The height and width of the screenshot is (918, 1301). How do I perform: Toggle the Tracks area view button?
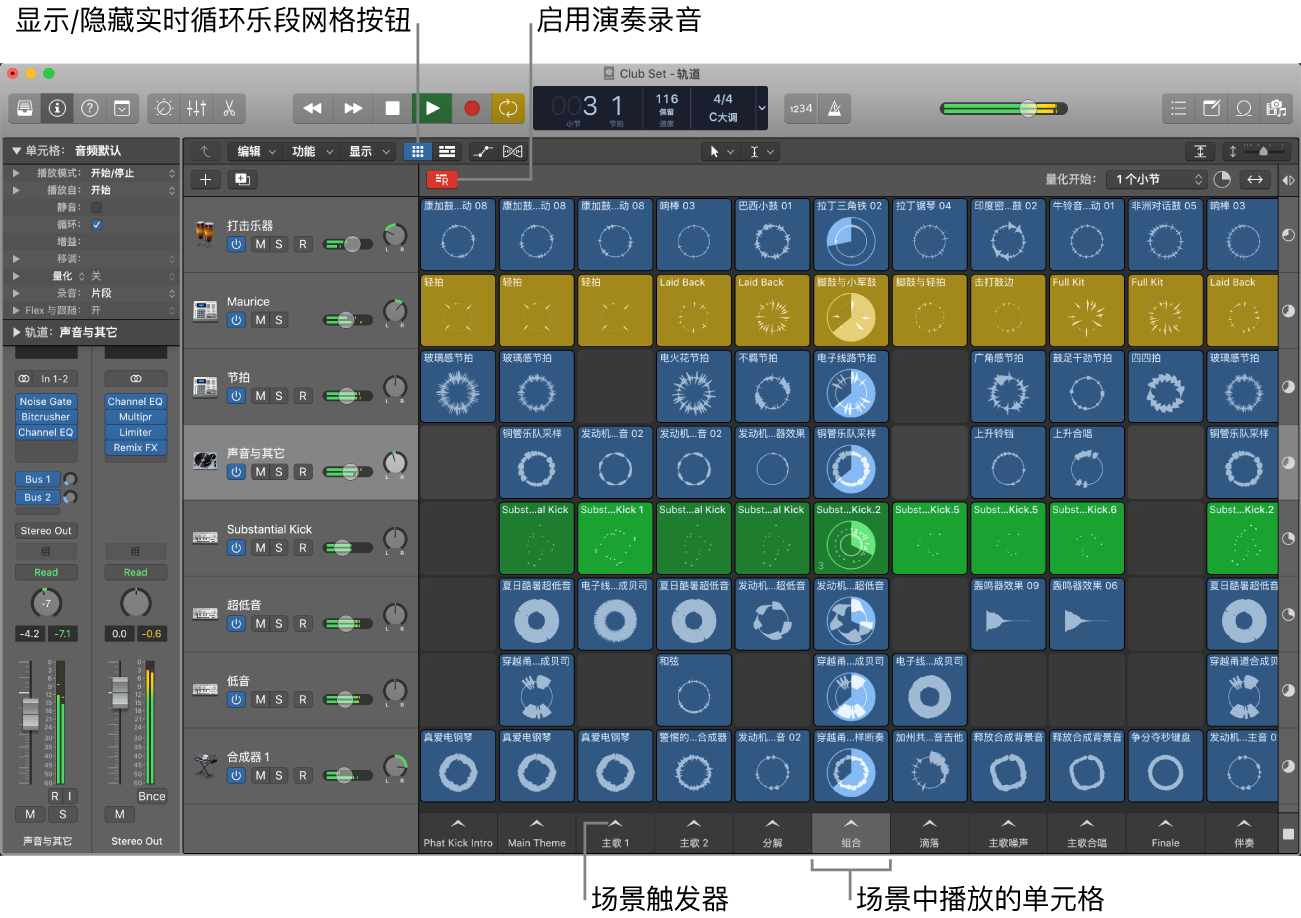[x=446, y=151]
